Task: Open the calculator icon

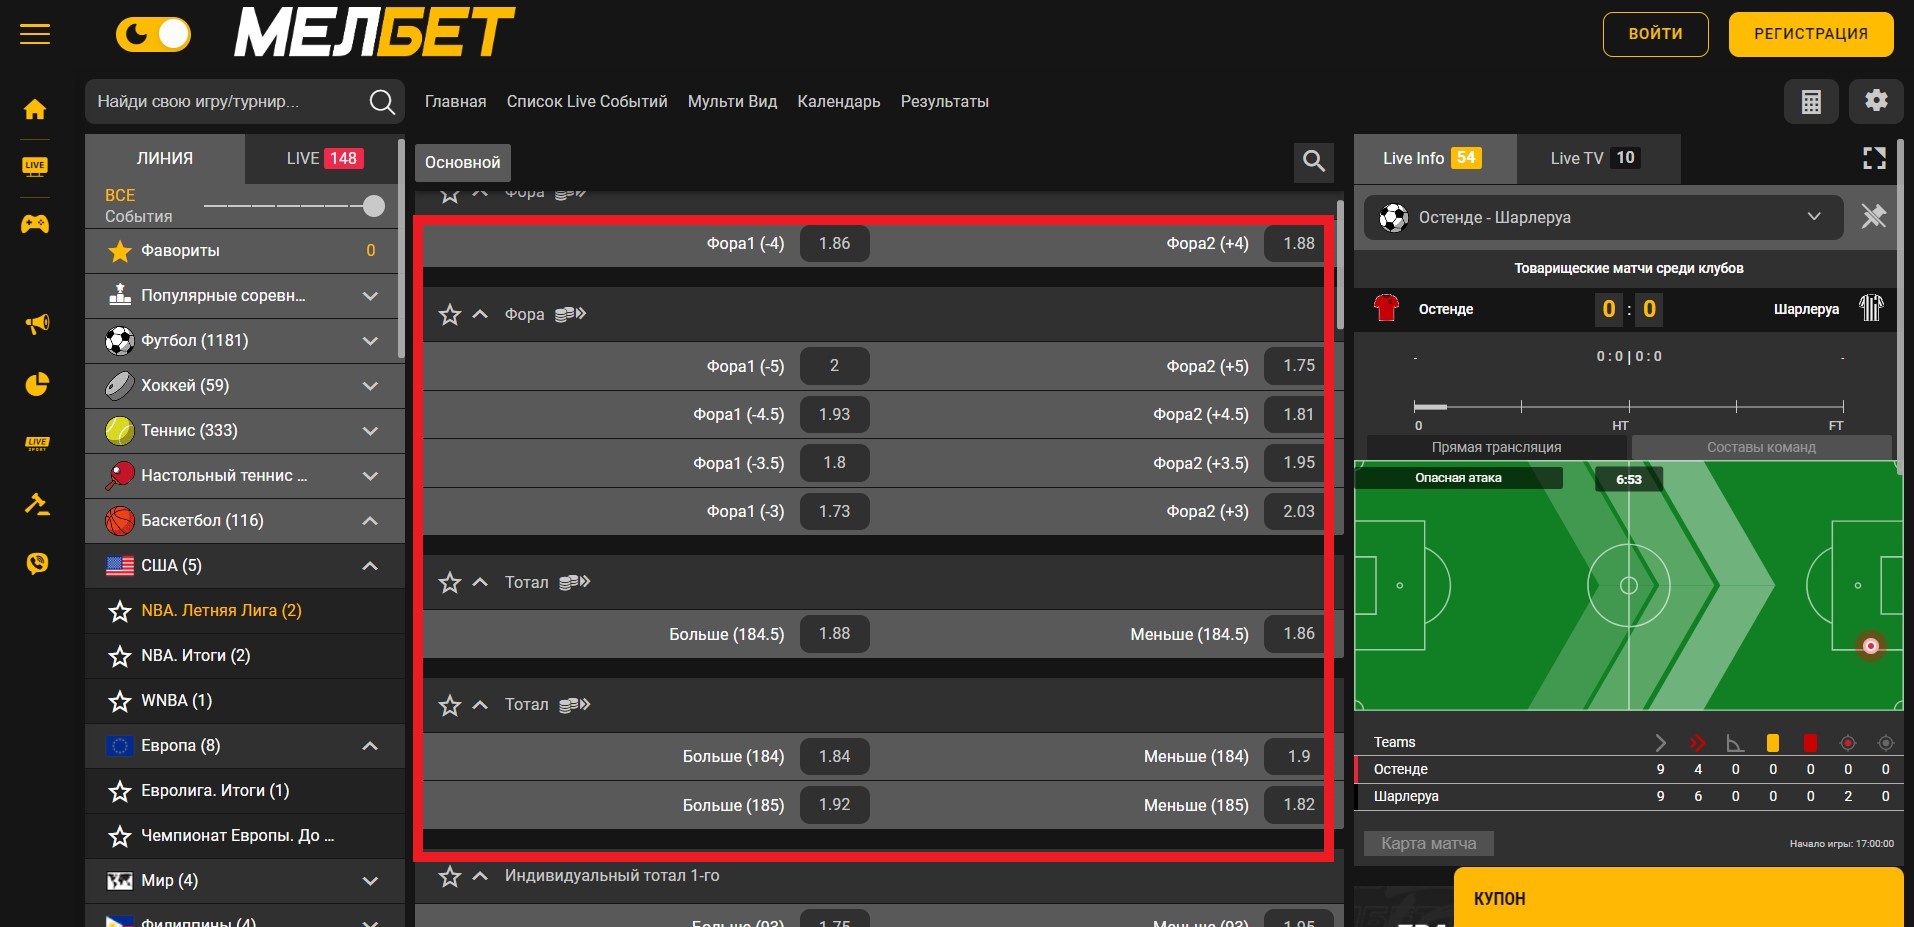Action: point(1811,101)
